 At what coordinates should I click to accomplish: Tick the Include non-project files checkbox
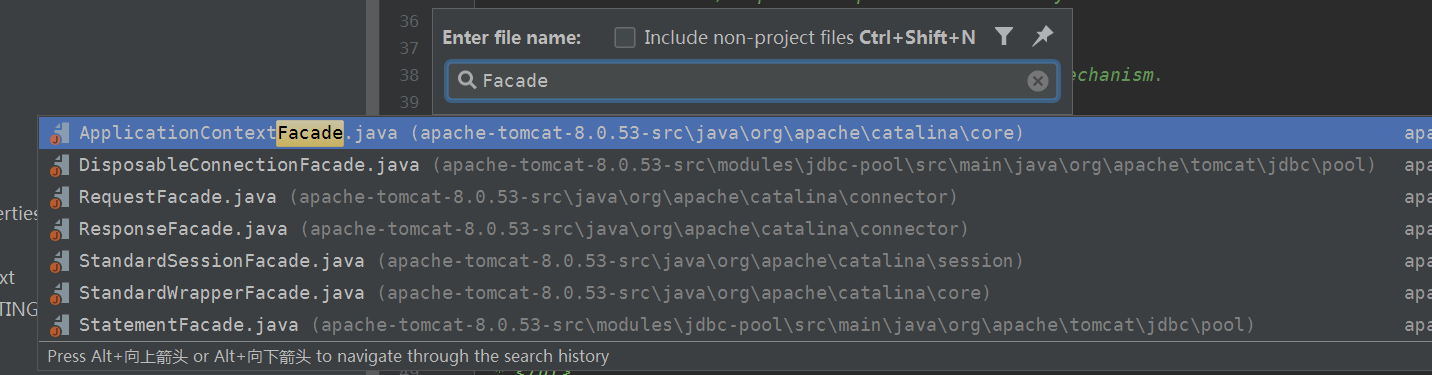(x=625, y=38)
